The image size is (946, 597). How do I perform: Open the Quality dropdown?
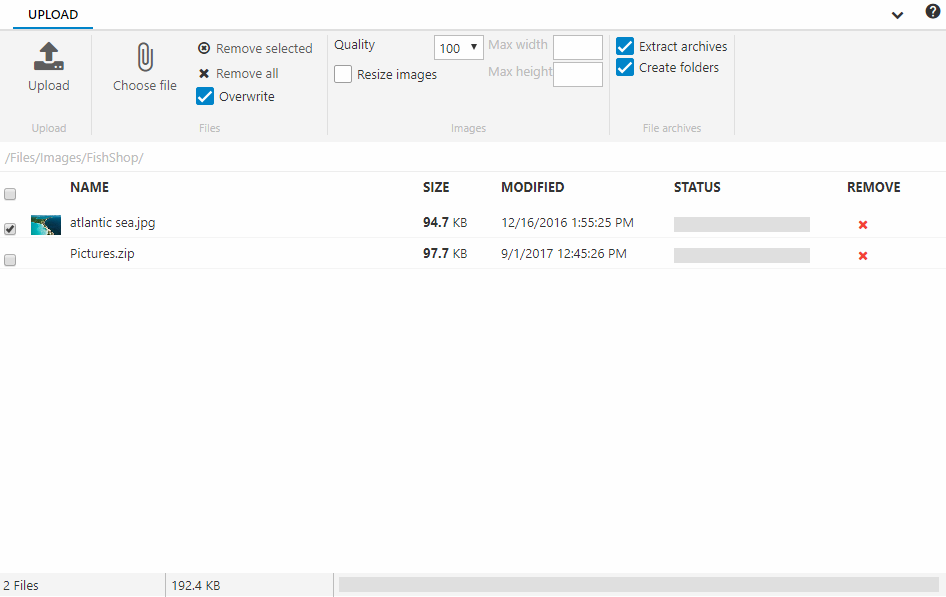[459, 48]
